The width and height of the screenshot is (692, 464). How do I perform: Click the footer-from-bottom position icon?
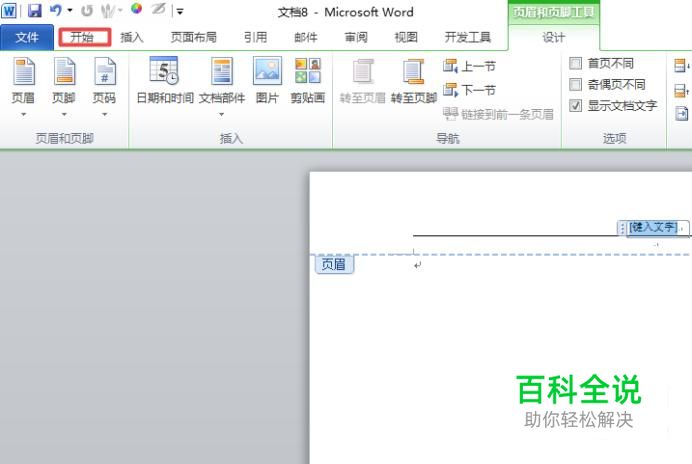click(681, 91)
